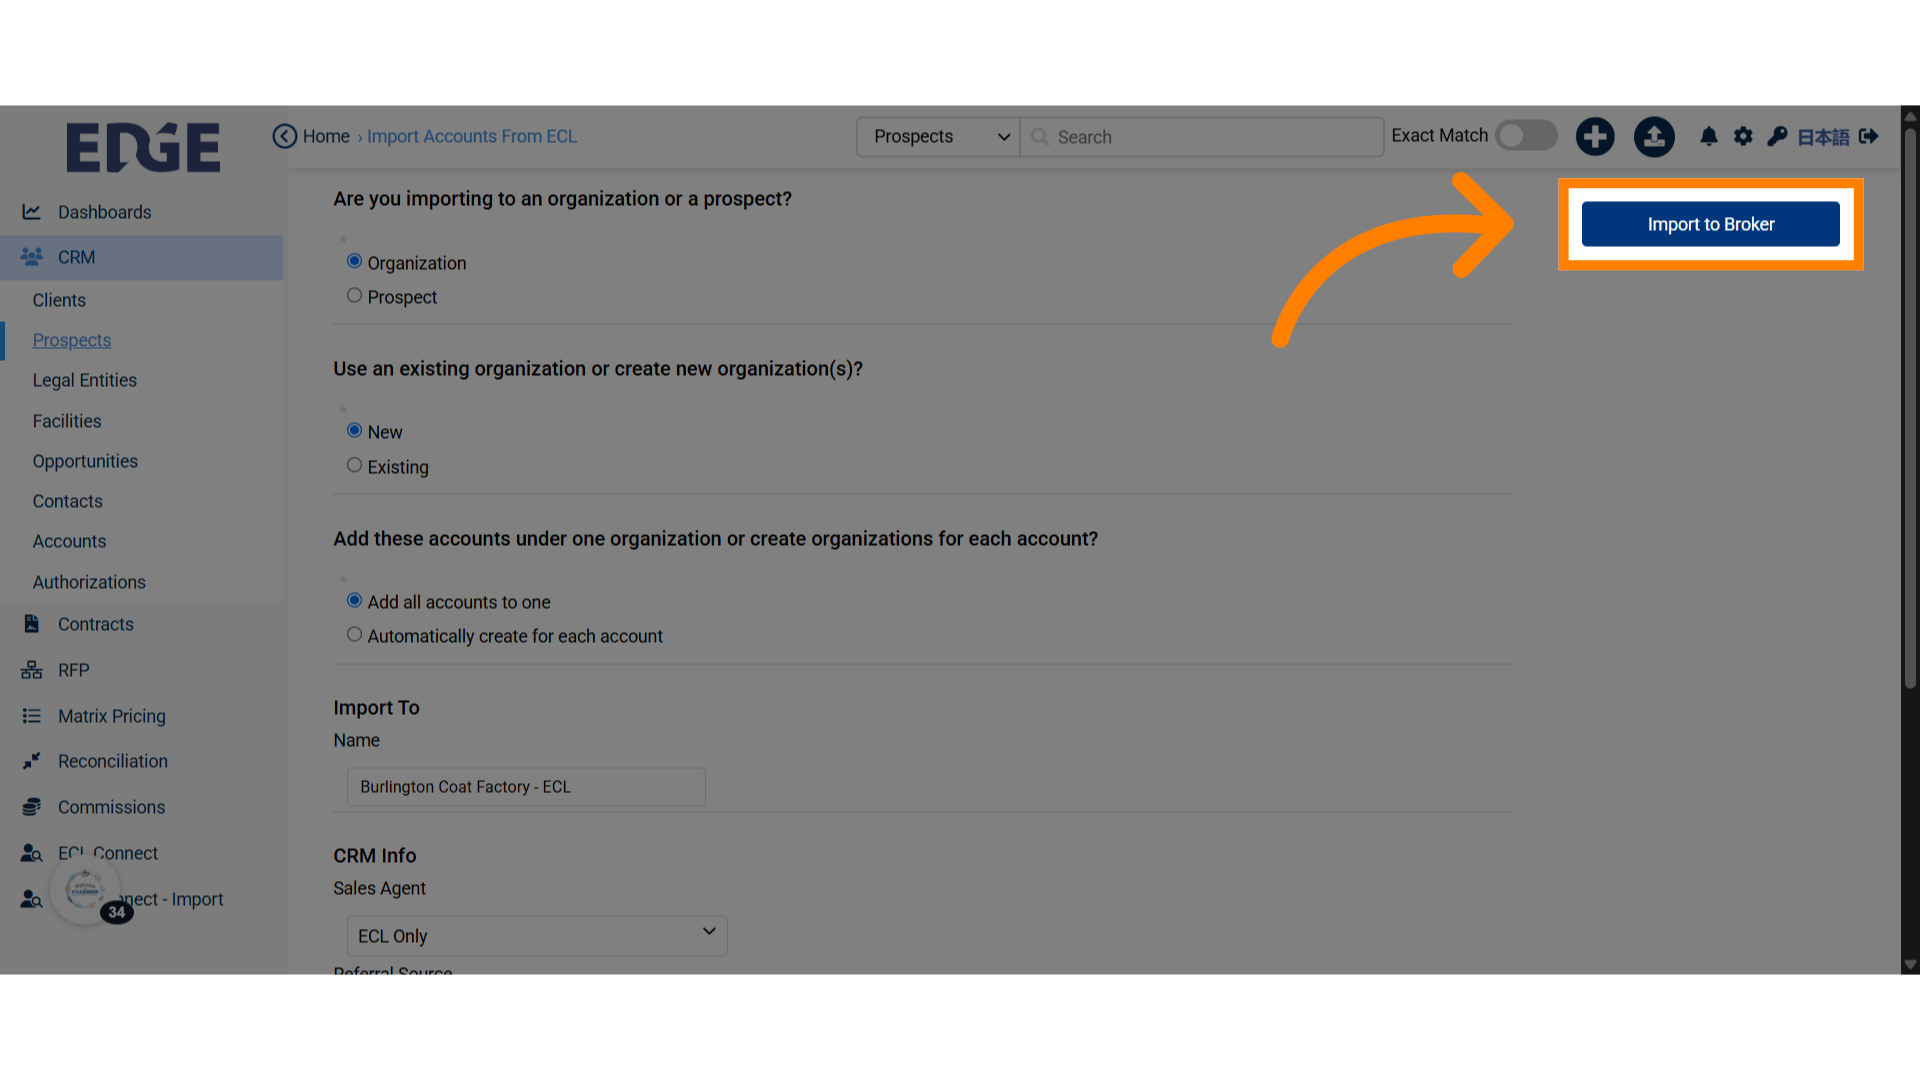Open Clients in the CRM submenu

pyautogui.click(x=59, y=300)
